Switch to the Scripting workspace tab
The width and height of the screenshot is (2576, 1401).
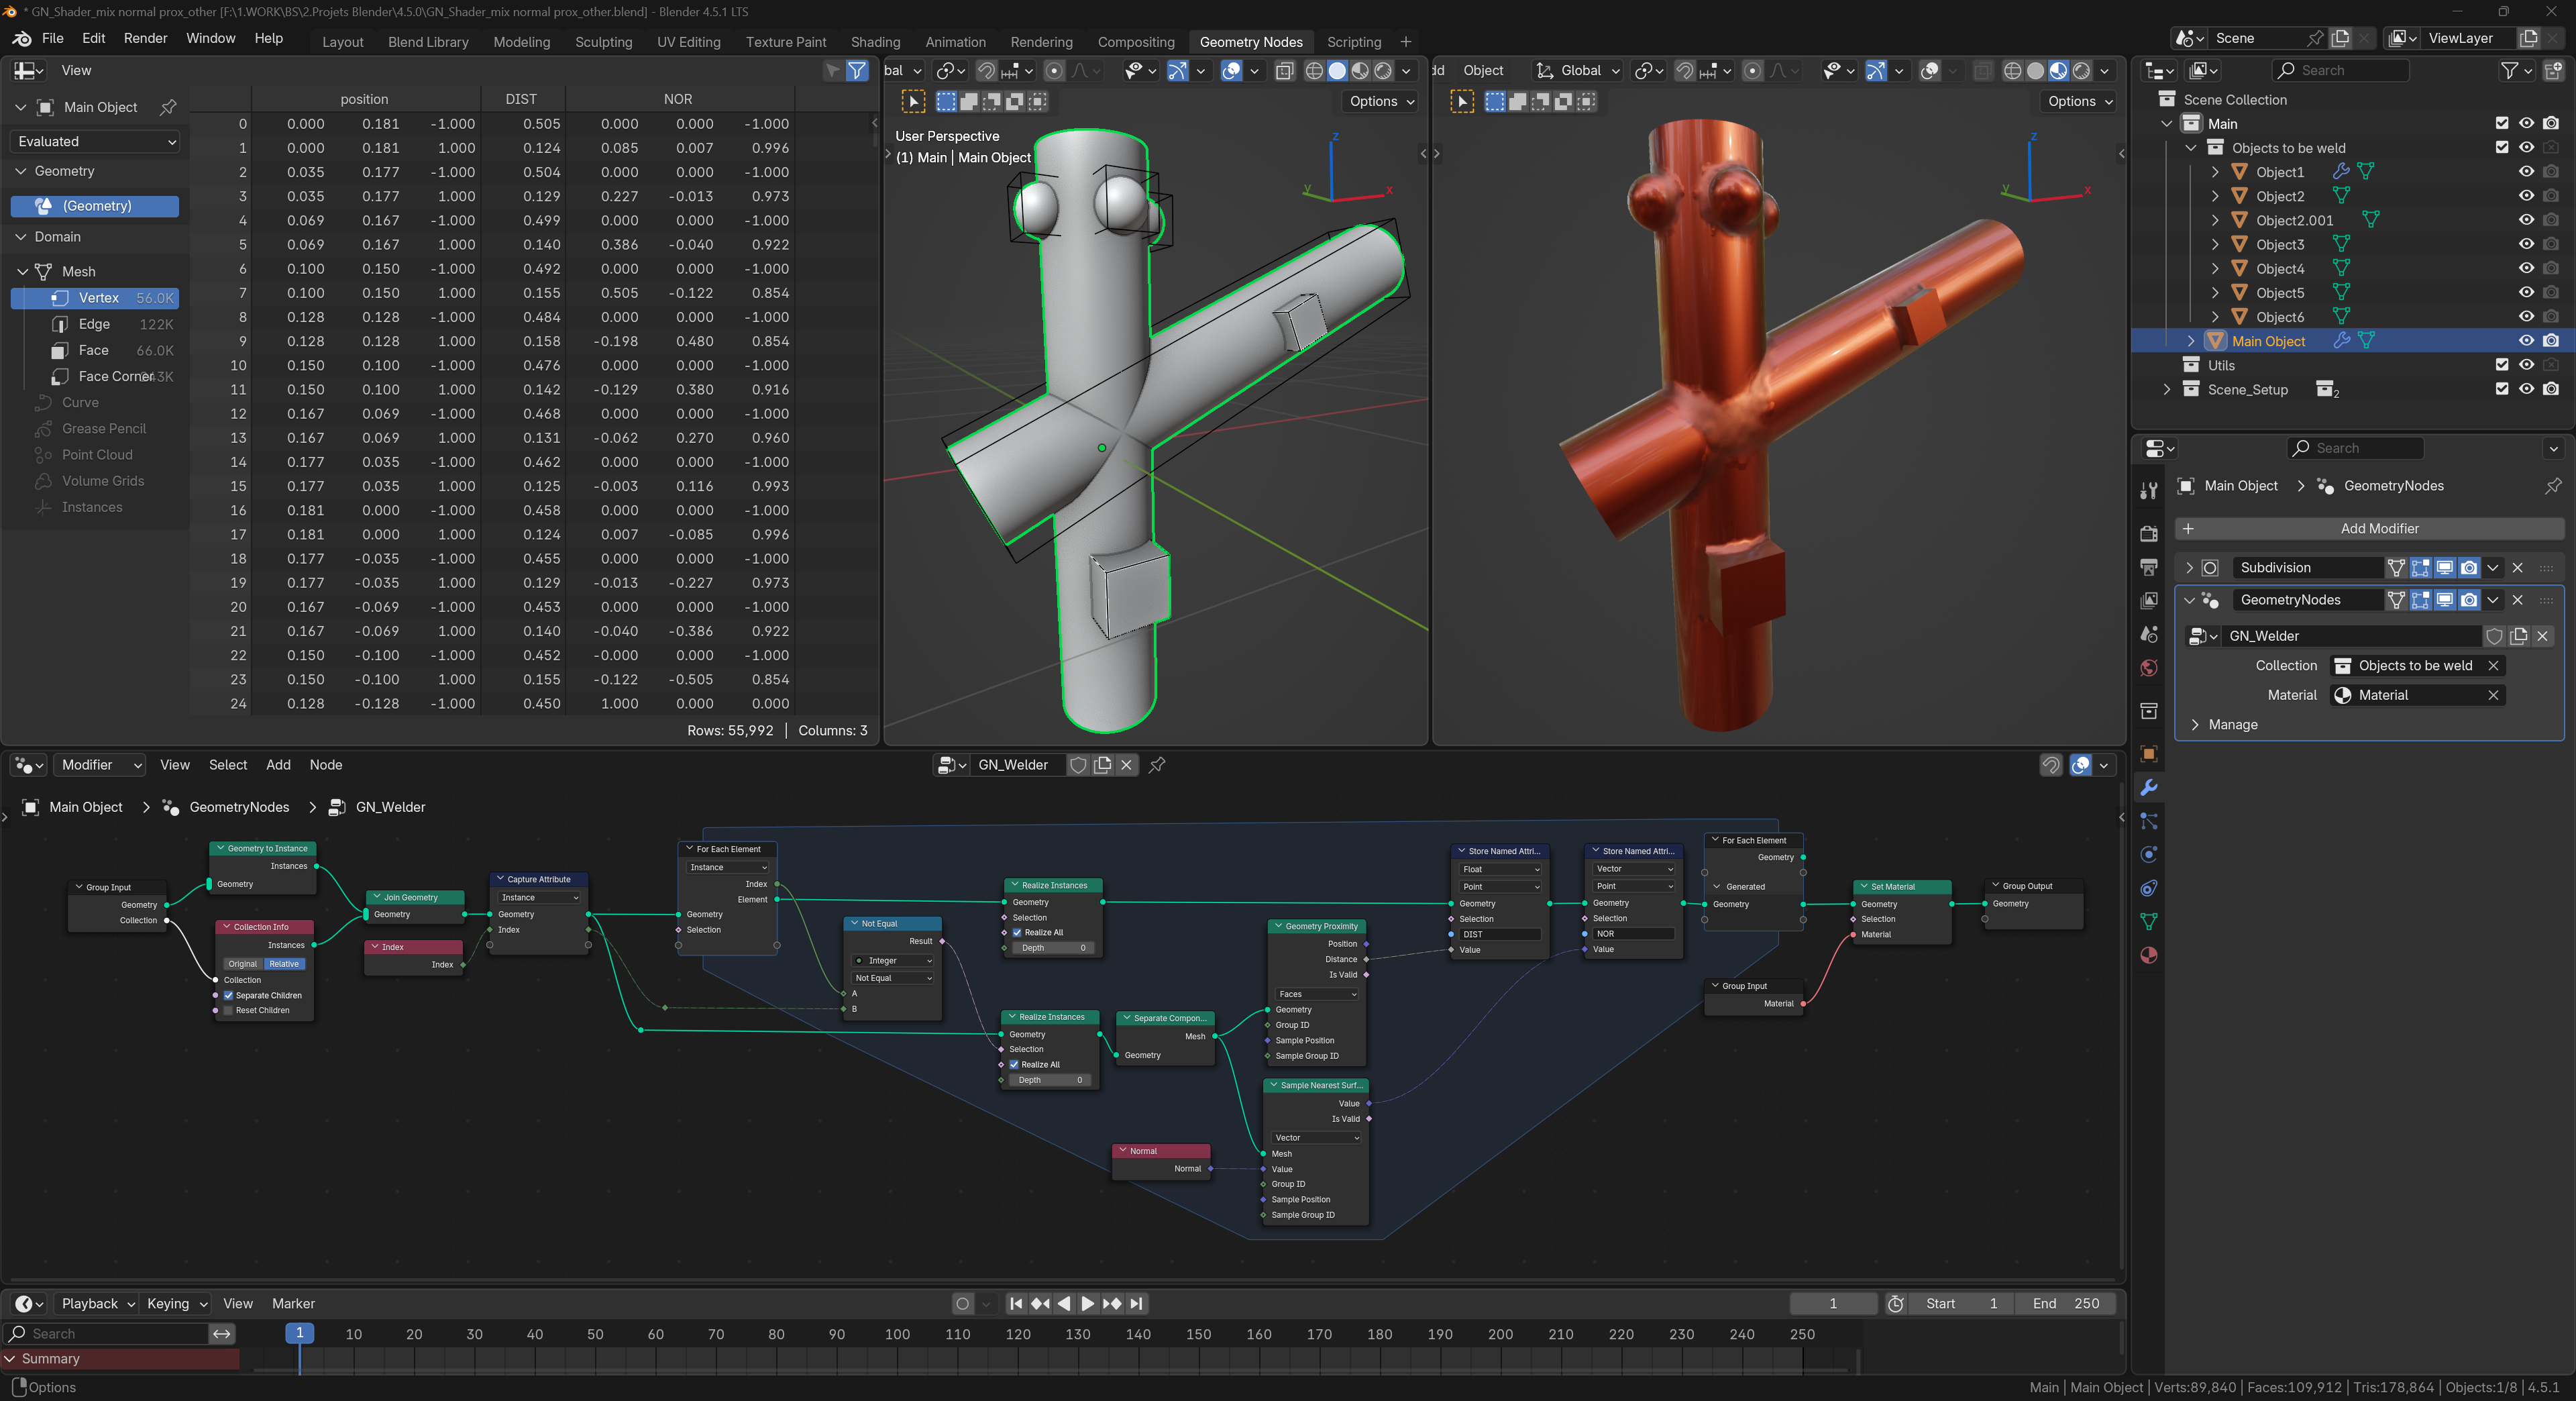pos(1354,41)
